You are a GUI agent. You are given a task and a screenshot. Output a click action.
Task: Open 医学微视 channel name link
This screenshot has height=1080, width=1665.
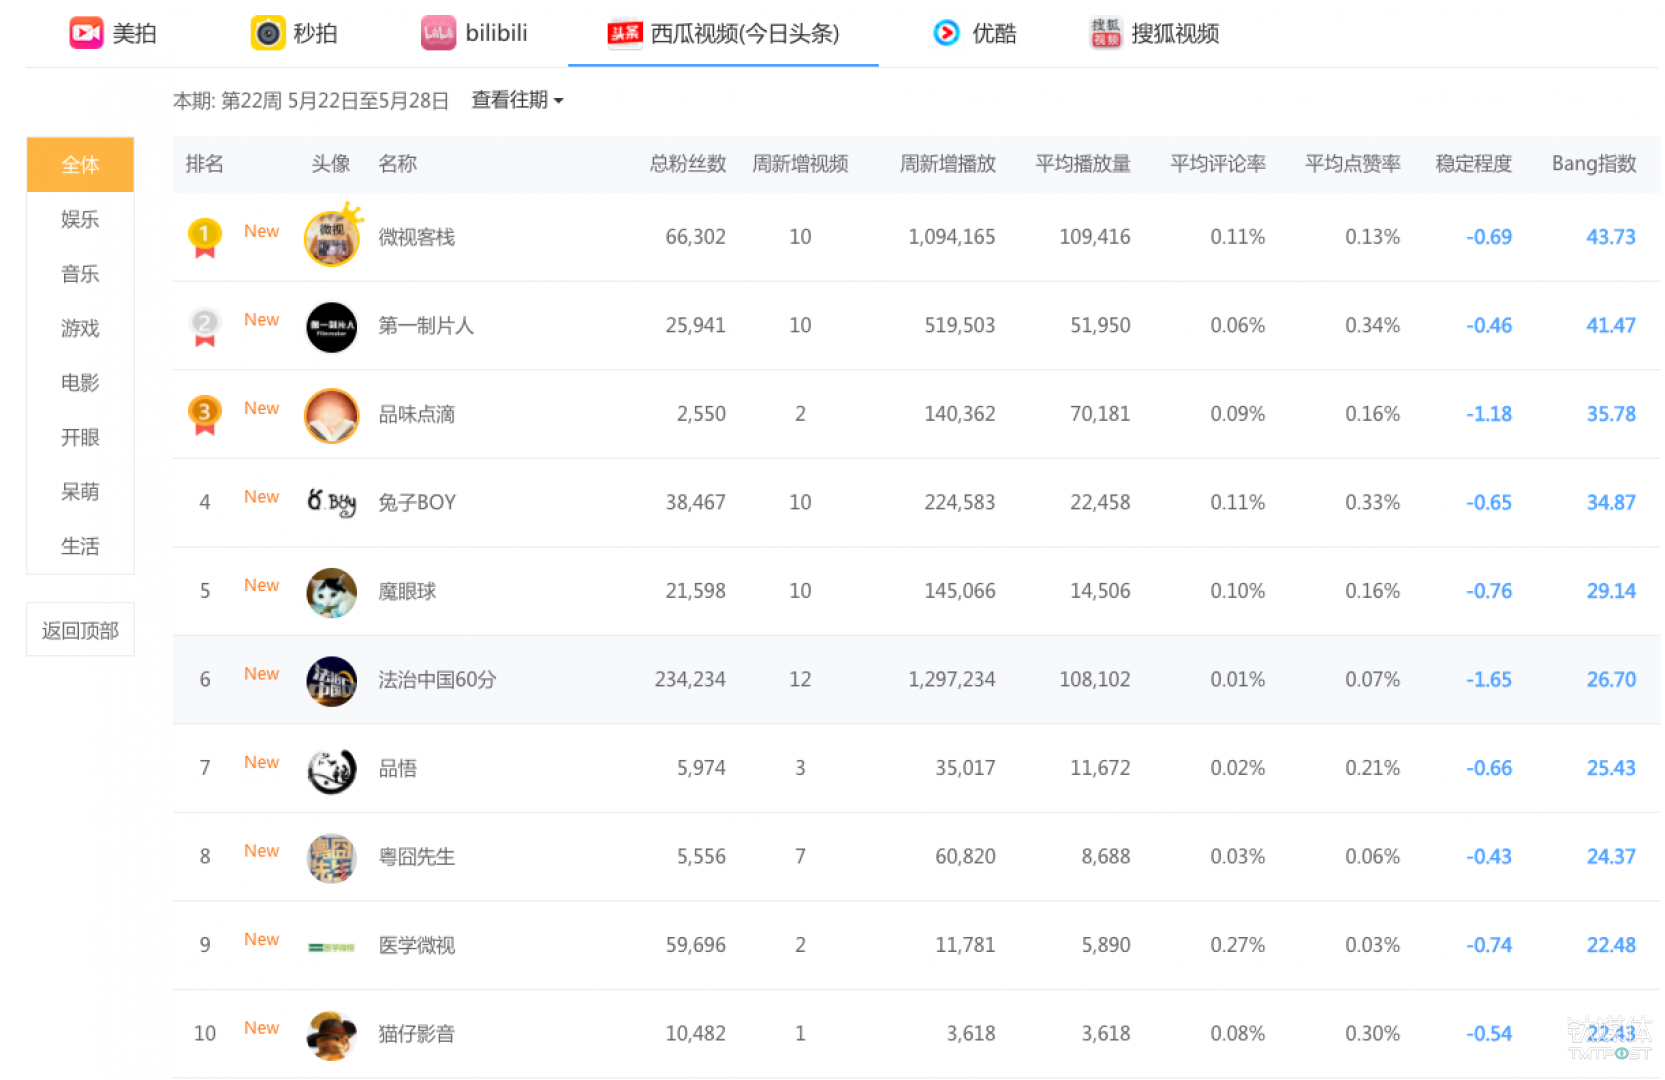(416, 945)
